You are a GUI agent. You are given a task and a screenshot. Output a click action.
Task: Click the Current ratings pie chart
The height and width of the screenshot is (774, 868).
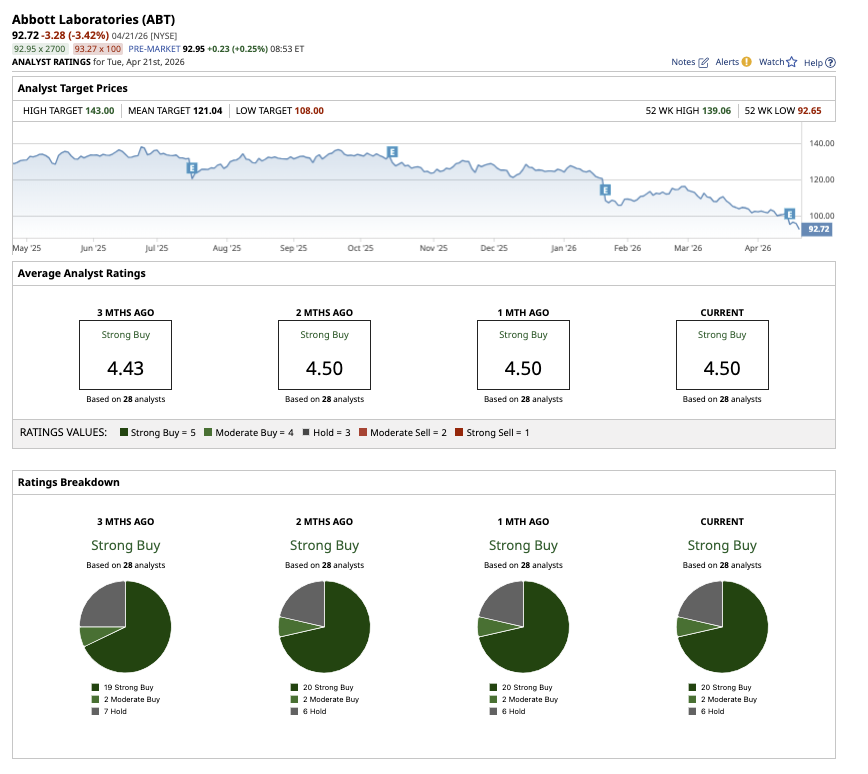click(x=722, y=626)
